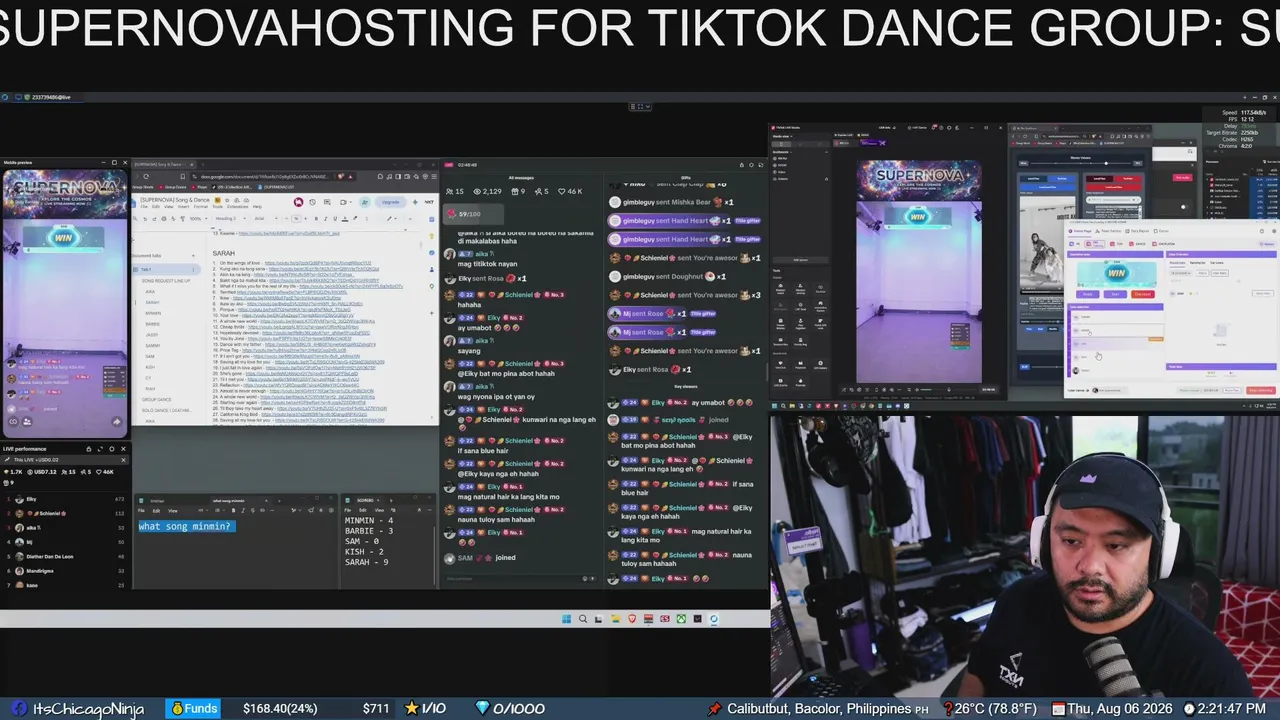This screenshot has height=720, width=1280.
Task: Open Brave browser from the captured taskbar
Action: pyautogui.click(x=632, y=619)
